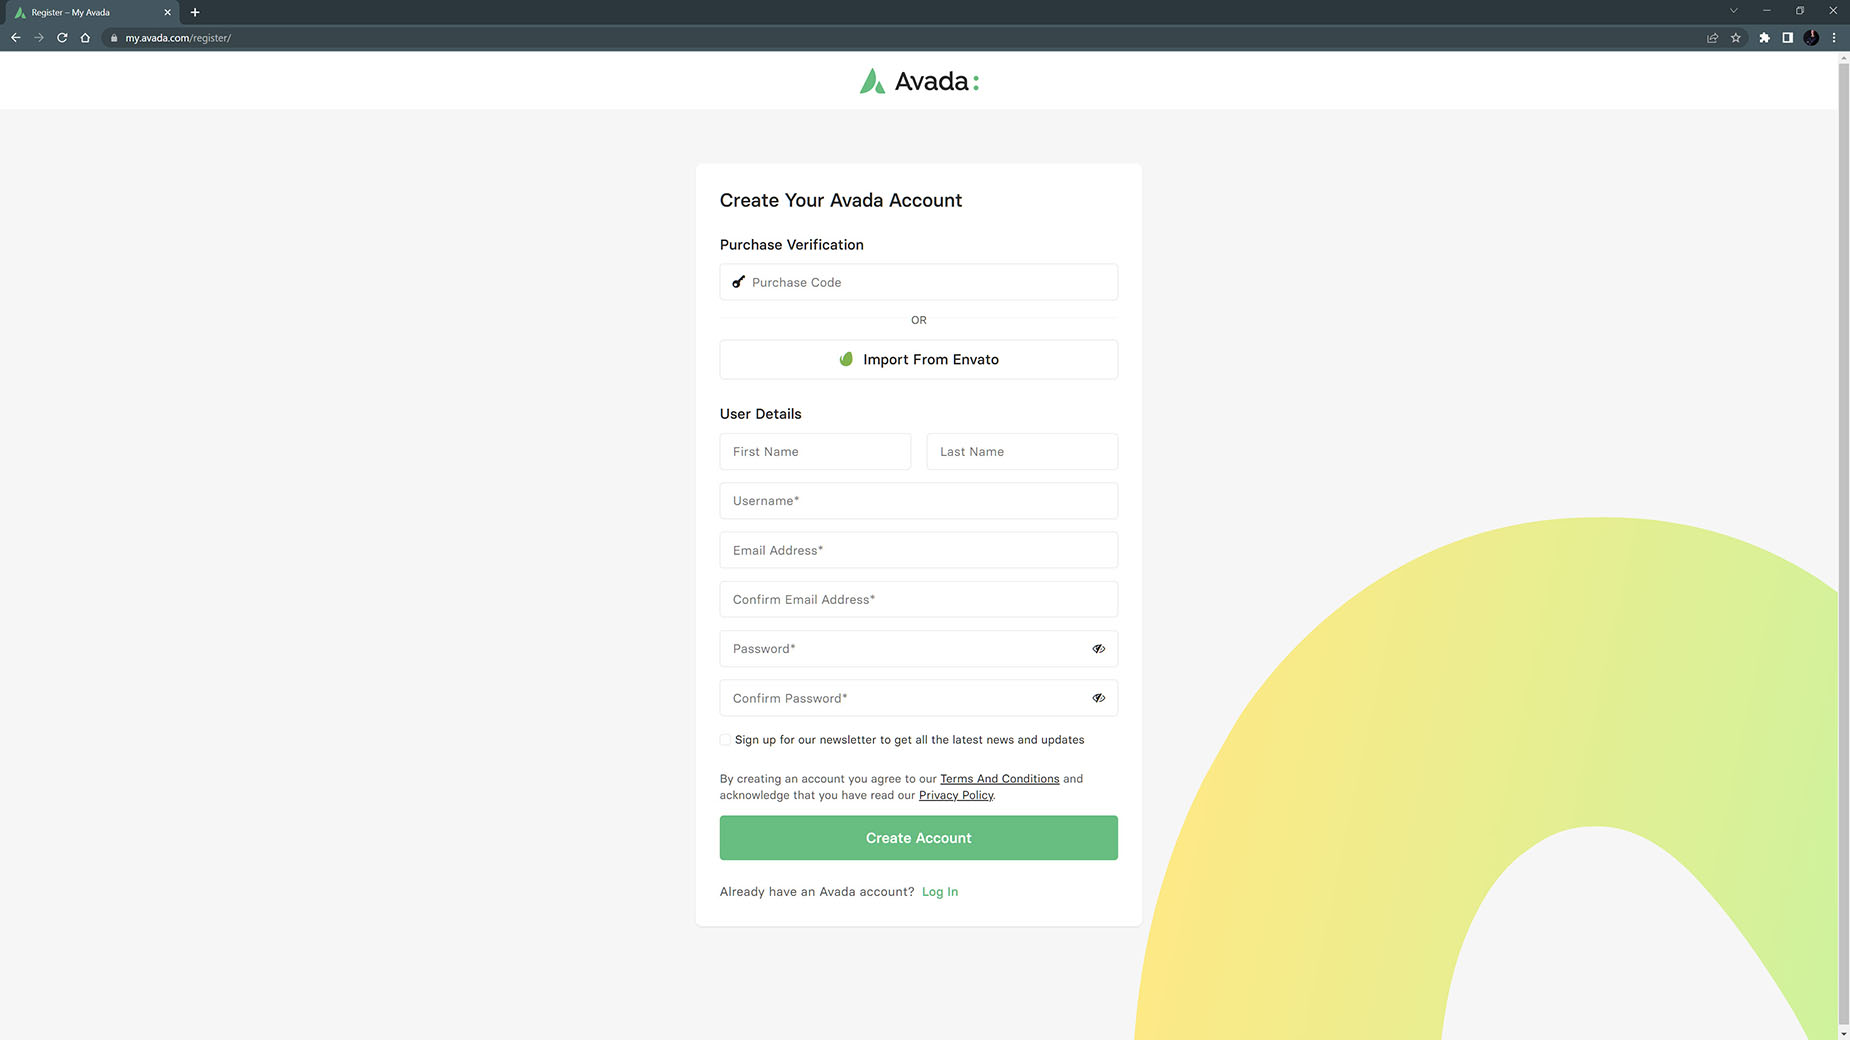1850x1040 pixels.
Task: Open the Privacy Policy link
Action: [956, 796]
